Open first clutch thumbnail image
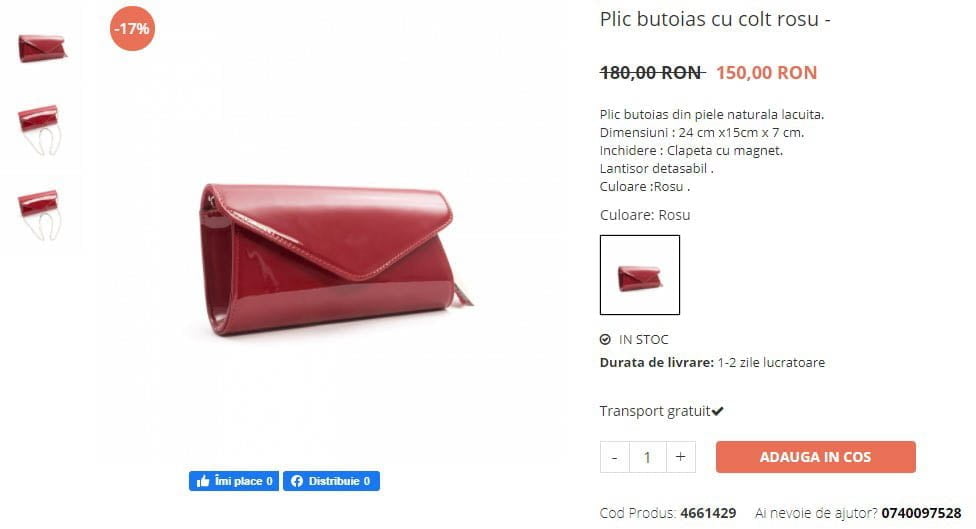This screenshot has height=529, width=976. tap(42, 48)
